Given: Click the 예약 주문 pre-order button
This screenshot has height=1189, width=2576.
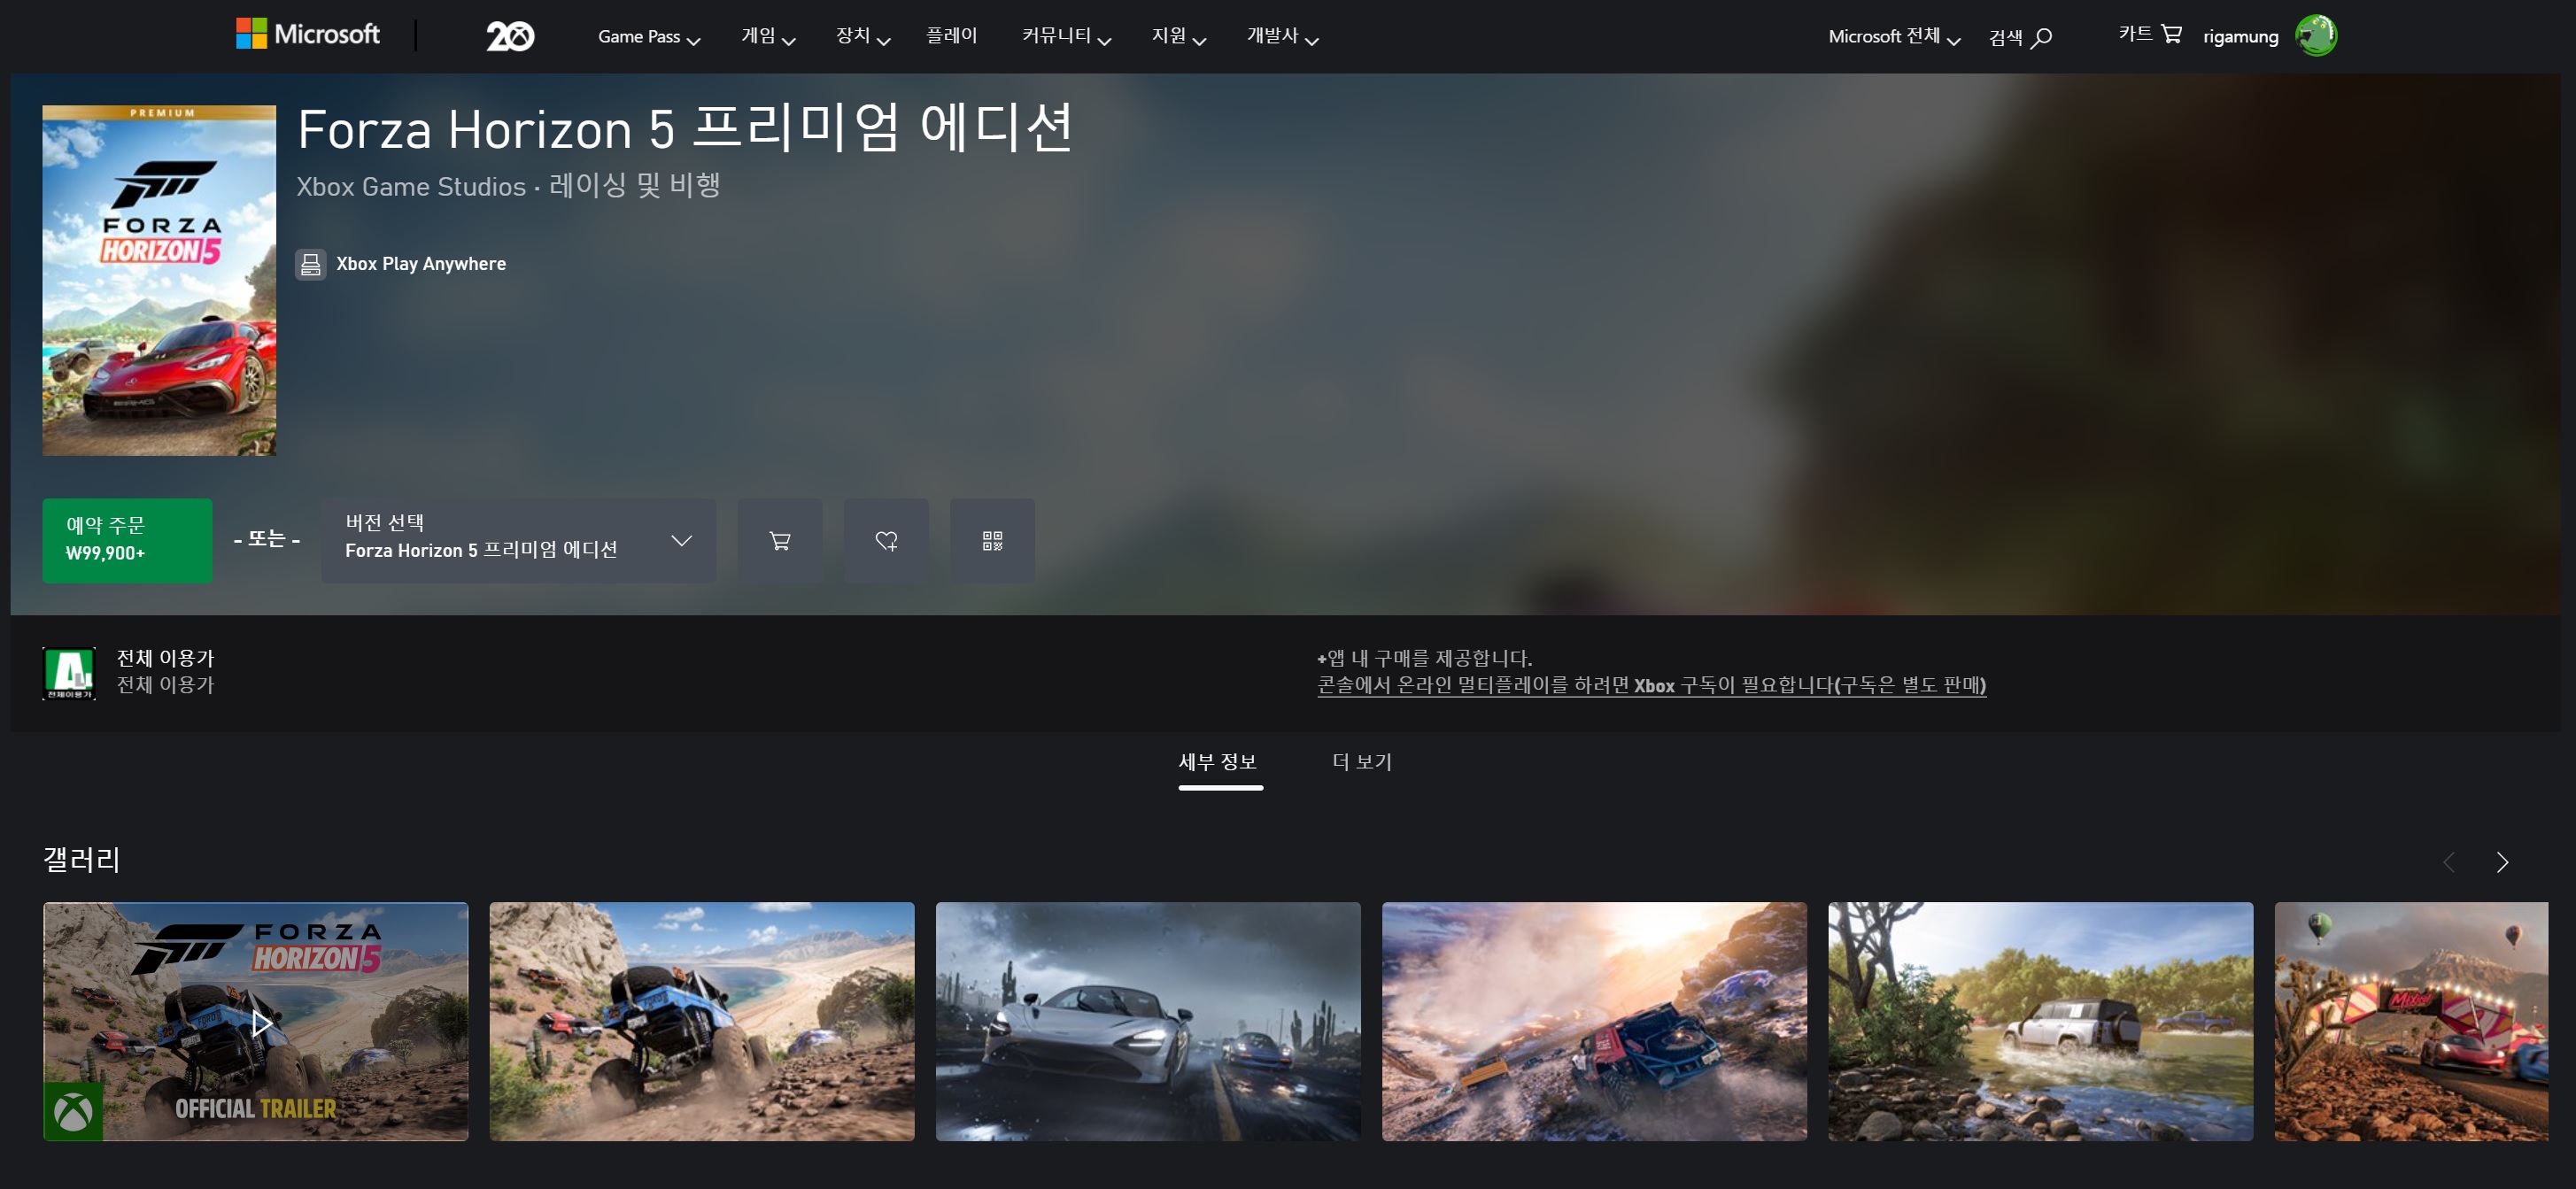Looking at the screenshot, I should coord(127,540).
